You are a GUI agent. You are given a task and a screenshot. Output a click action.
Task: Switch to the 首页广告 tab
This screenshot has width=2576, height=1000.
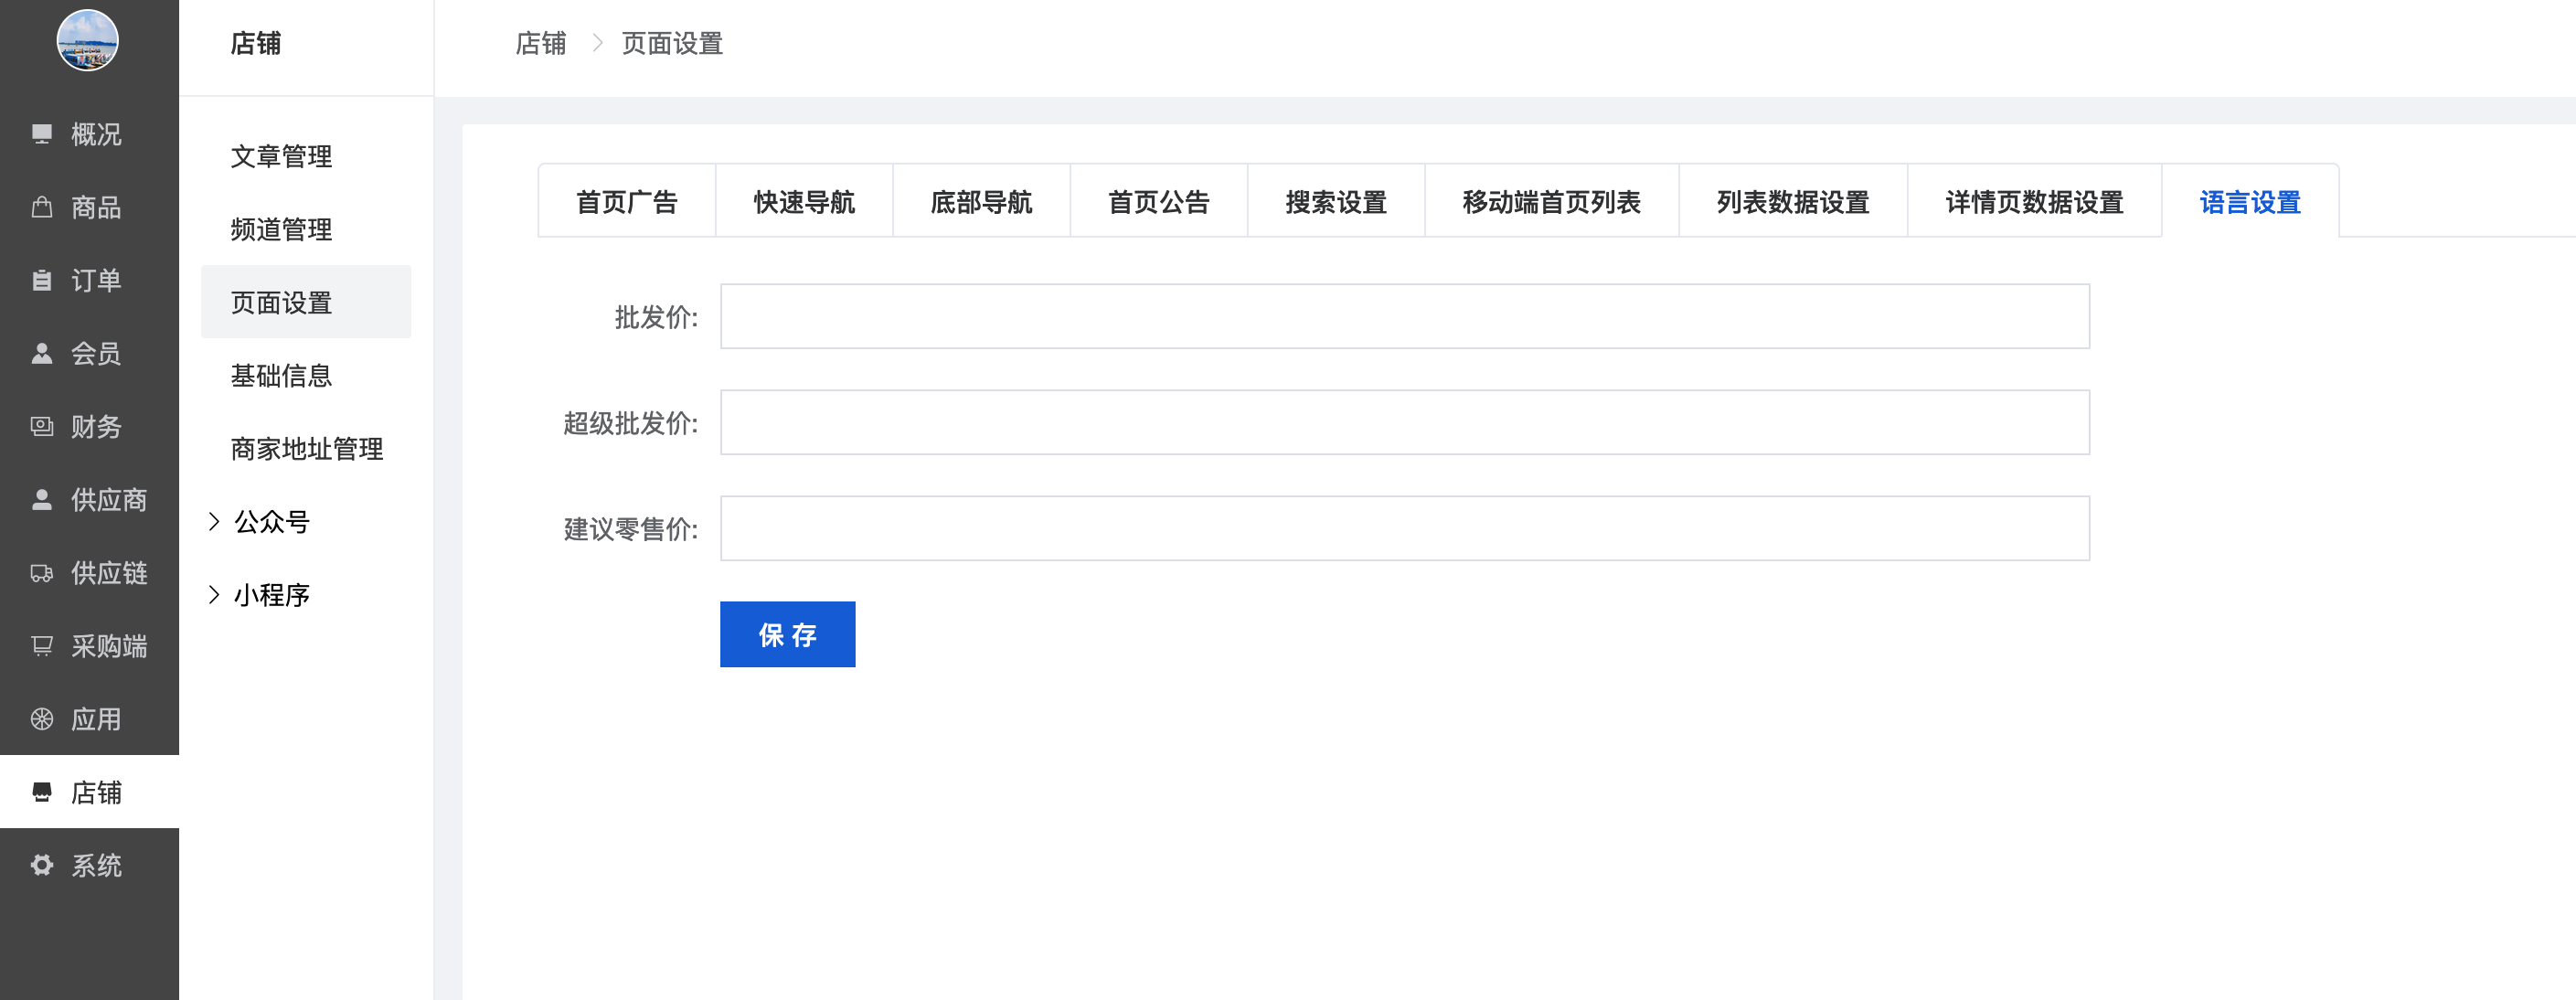click(x=627, y=202)
